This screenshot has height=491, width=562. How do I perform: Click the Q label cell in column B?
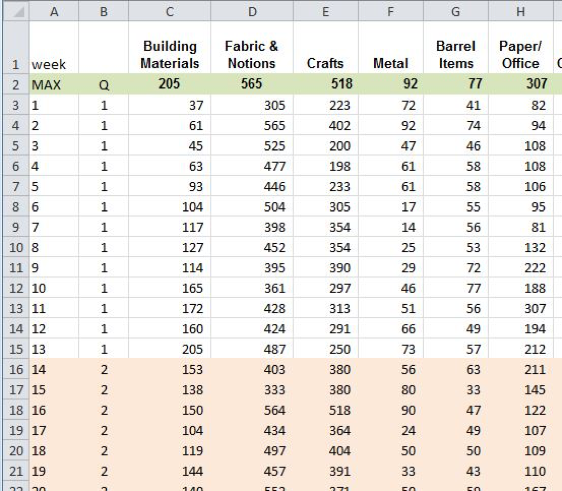pos(103,85)
